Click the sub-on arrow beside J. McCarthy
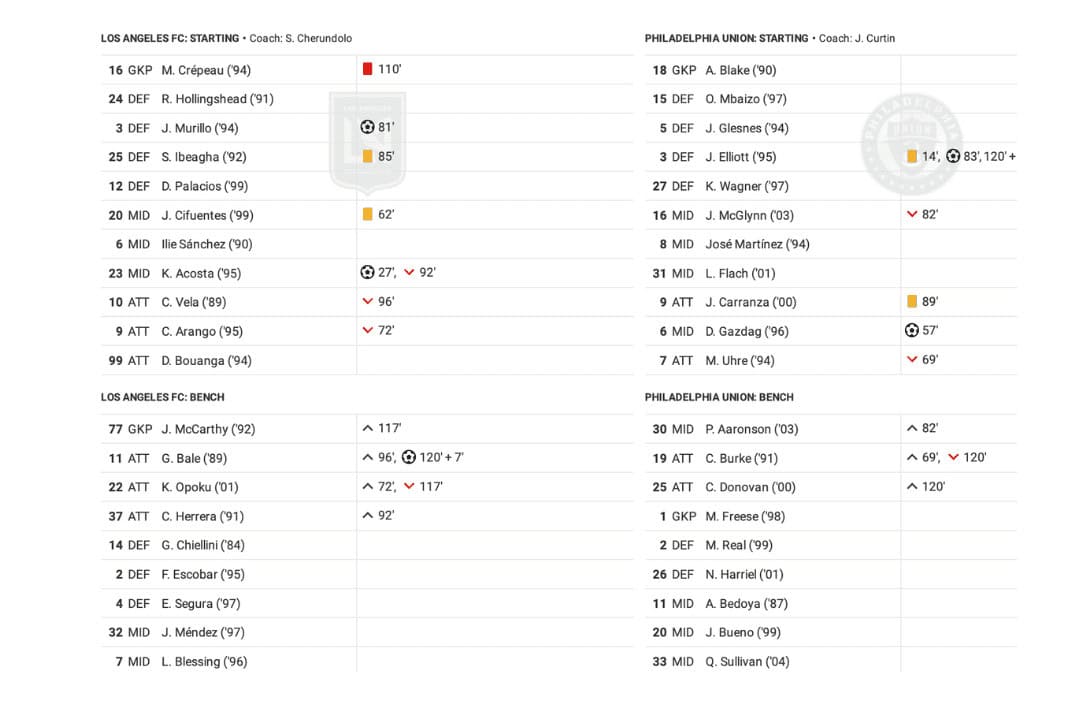Image resolution: width=1068 pixels, height=712 pixels. tap(368, 428)
